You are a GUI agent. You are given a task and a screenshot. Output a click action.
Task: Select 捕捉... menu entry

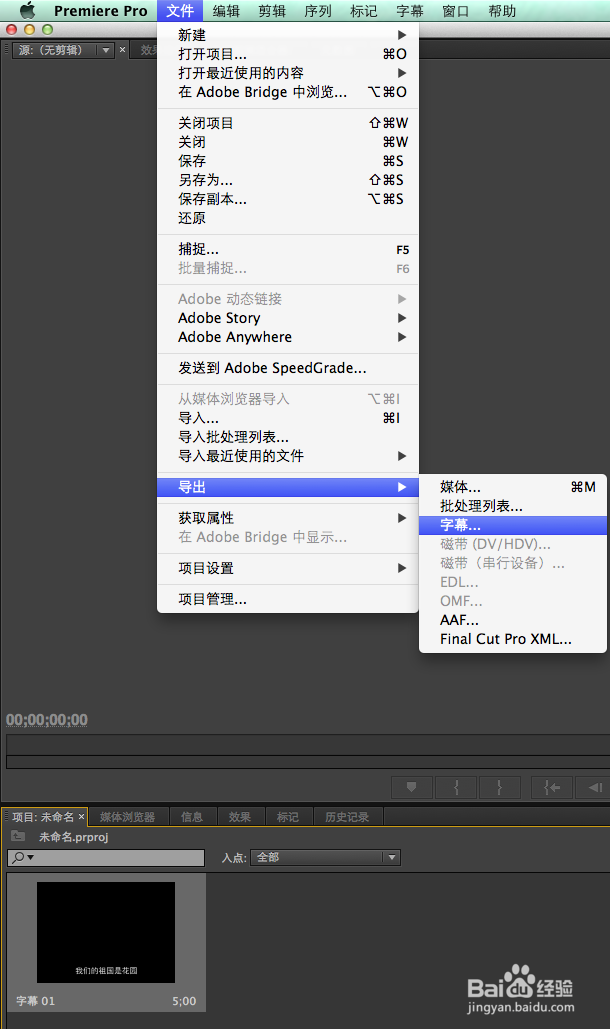[288, 249]
